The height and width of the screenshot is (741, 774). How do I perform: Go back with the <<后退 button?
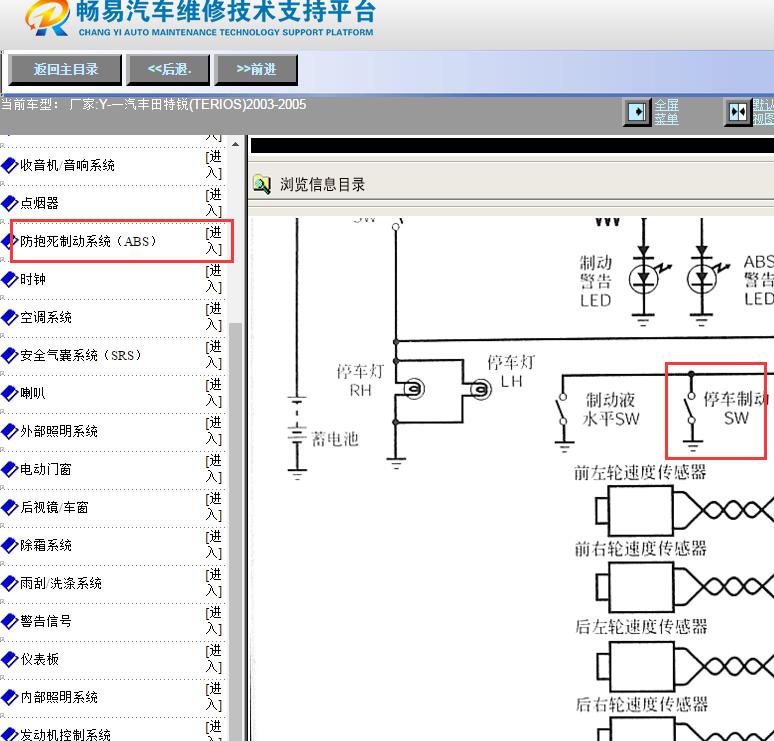pos(168,70)
